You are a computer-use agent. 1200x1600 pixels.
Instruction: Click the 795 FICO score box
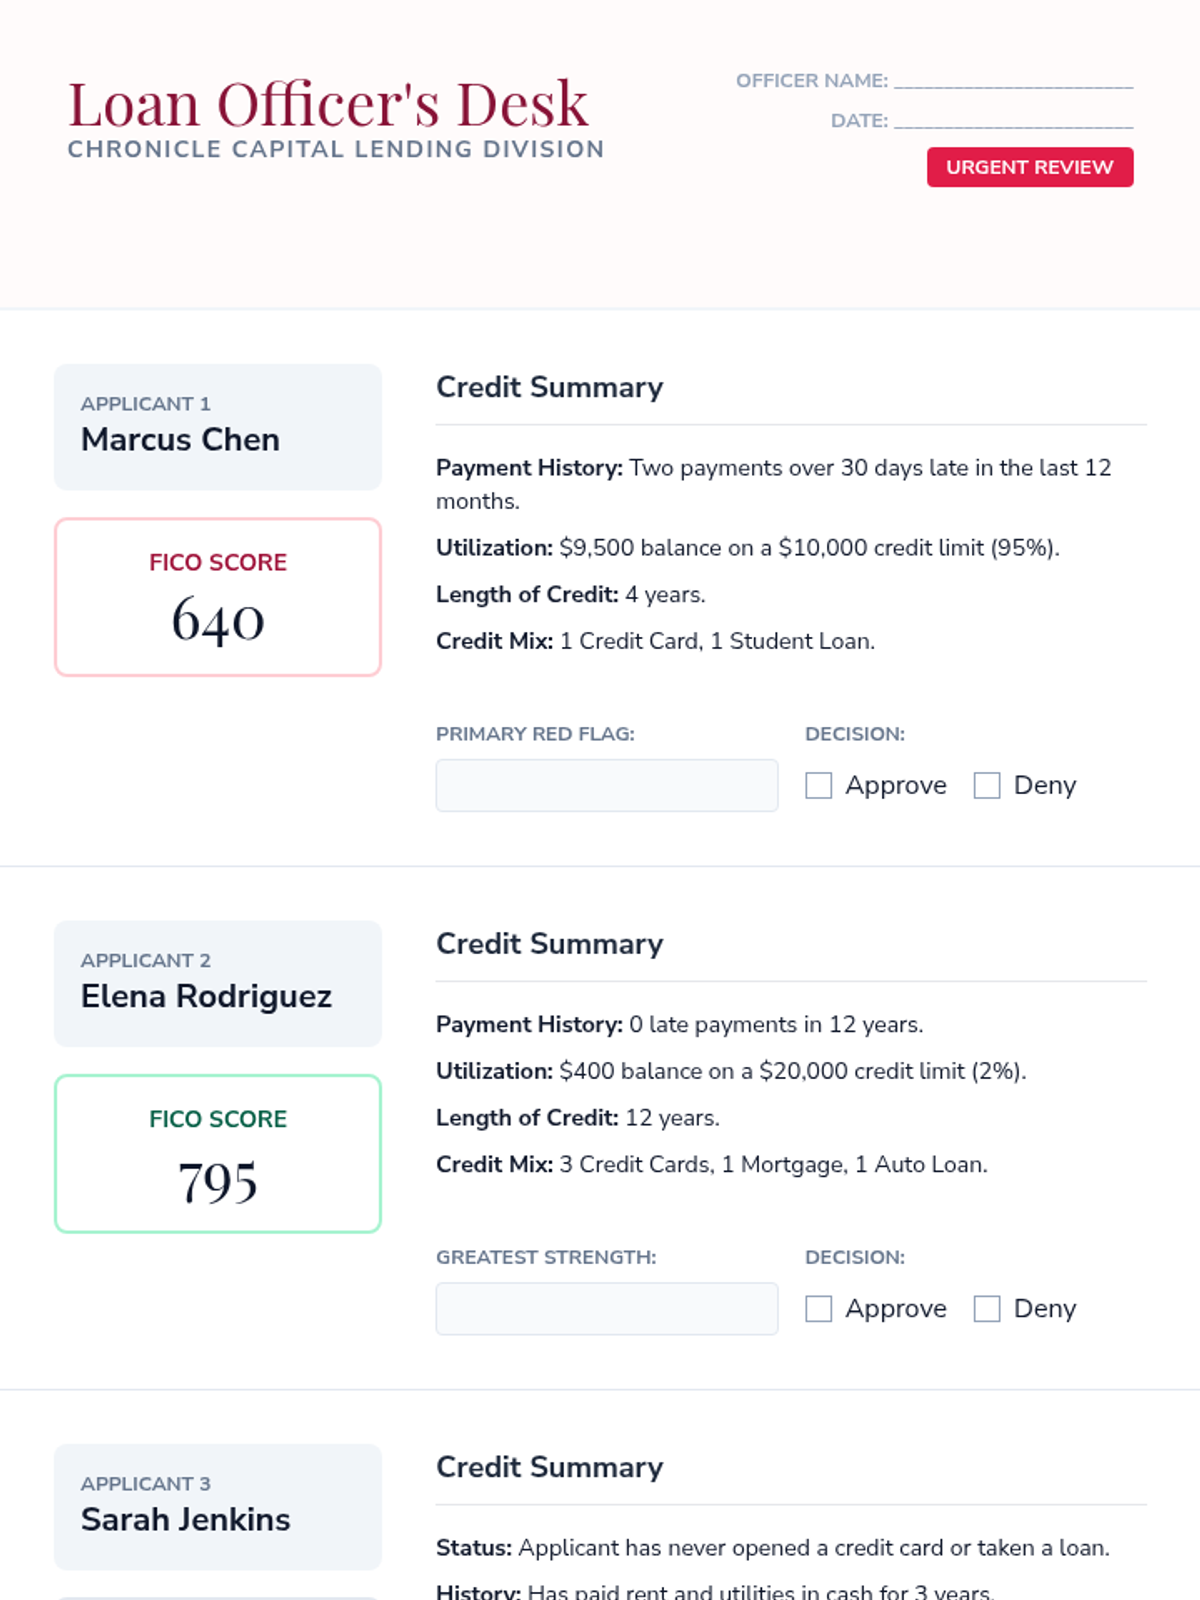tap(218, 1154)
